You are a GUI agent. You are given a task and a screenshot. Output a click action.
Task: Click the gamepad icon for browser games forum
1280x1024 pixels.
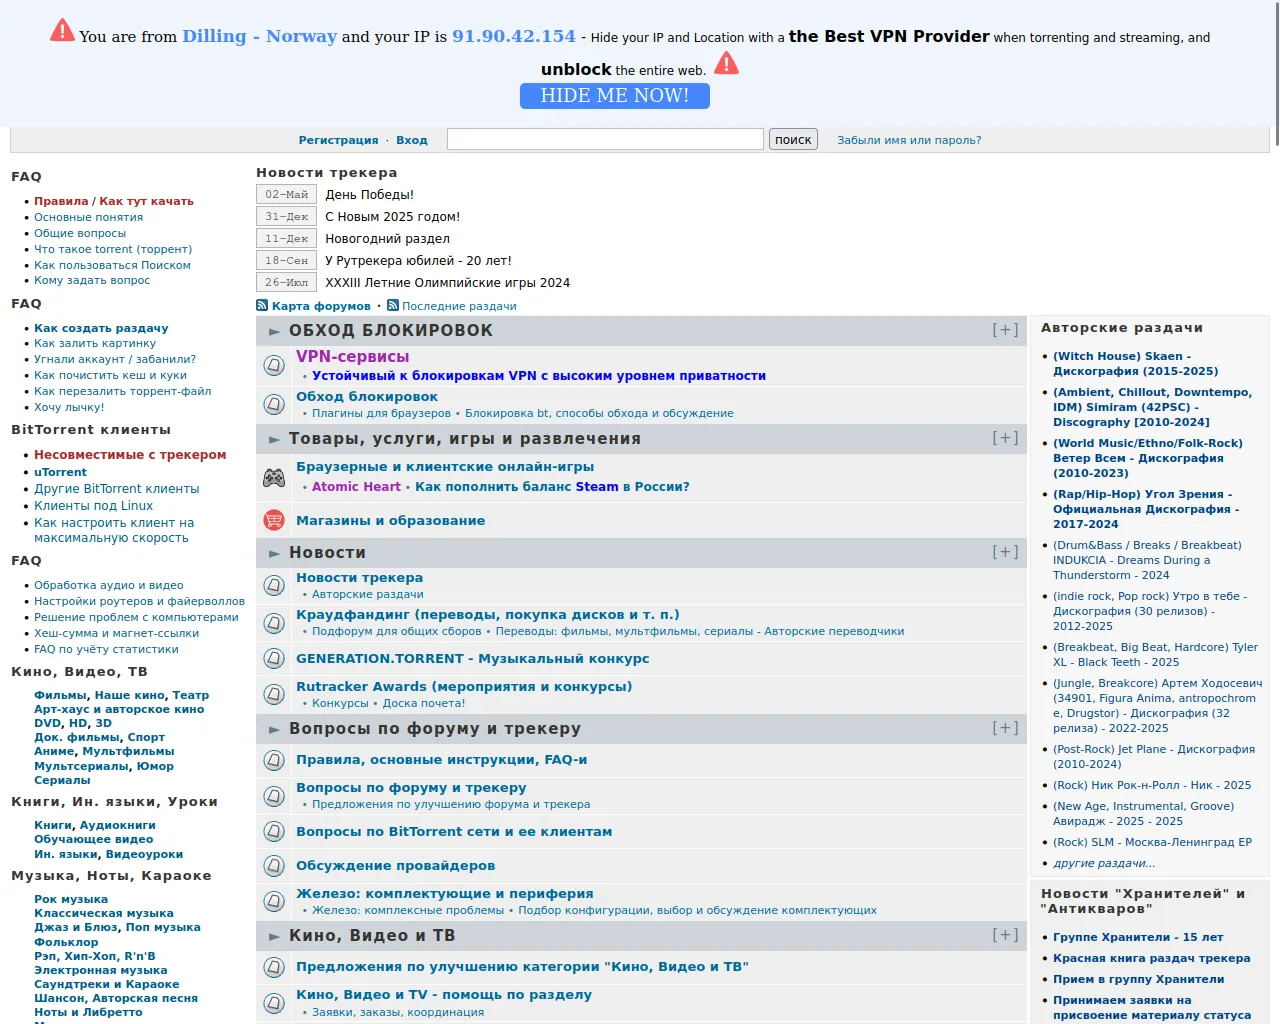274,478
